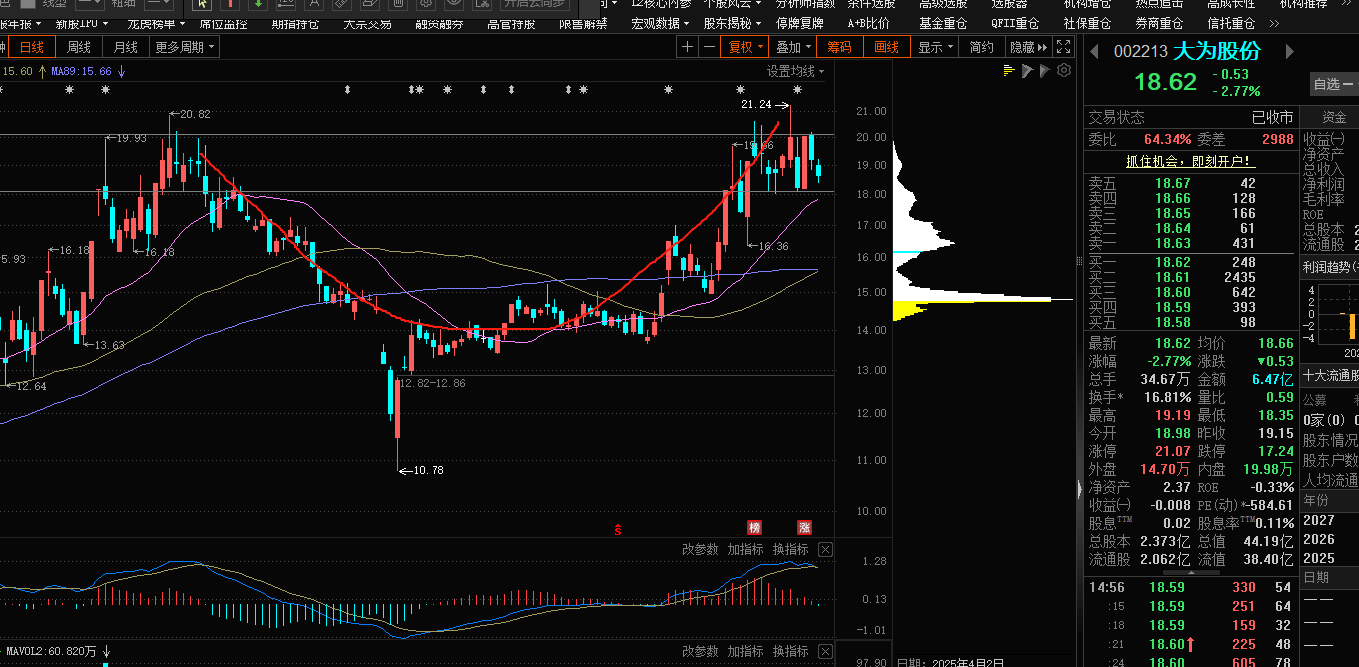The width and height of the screenshot is (1359, 667).
Task: Click the red 榜 marker on chart
Action: [x=754, y=527]
